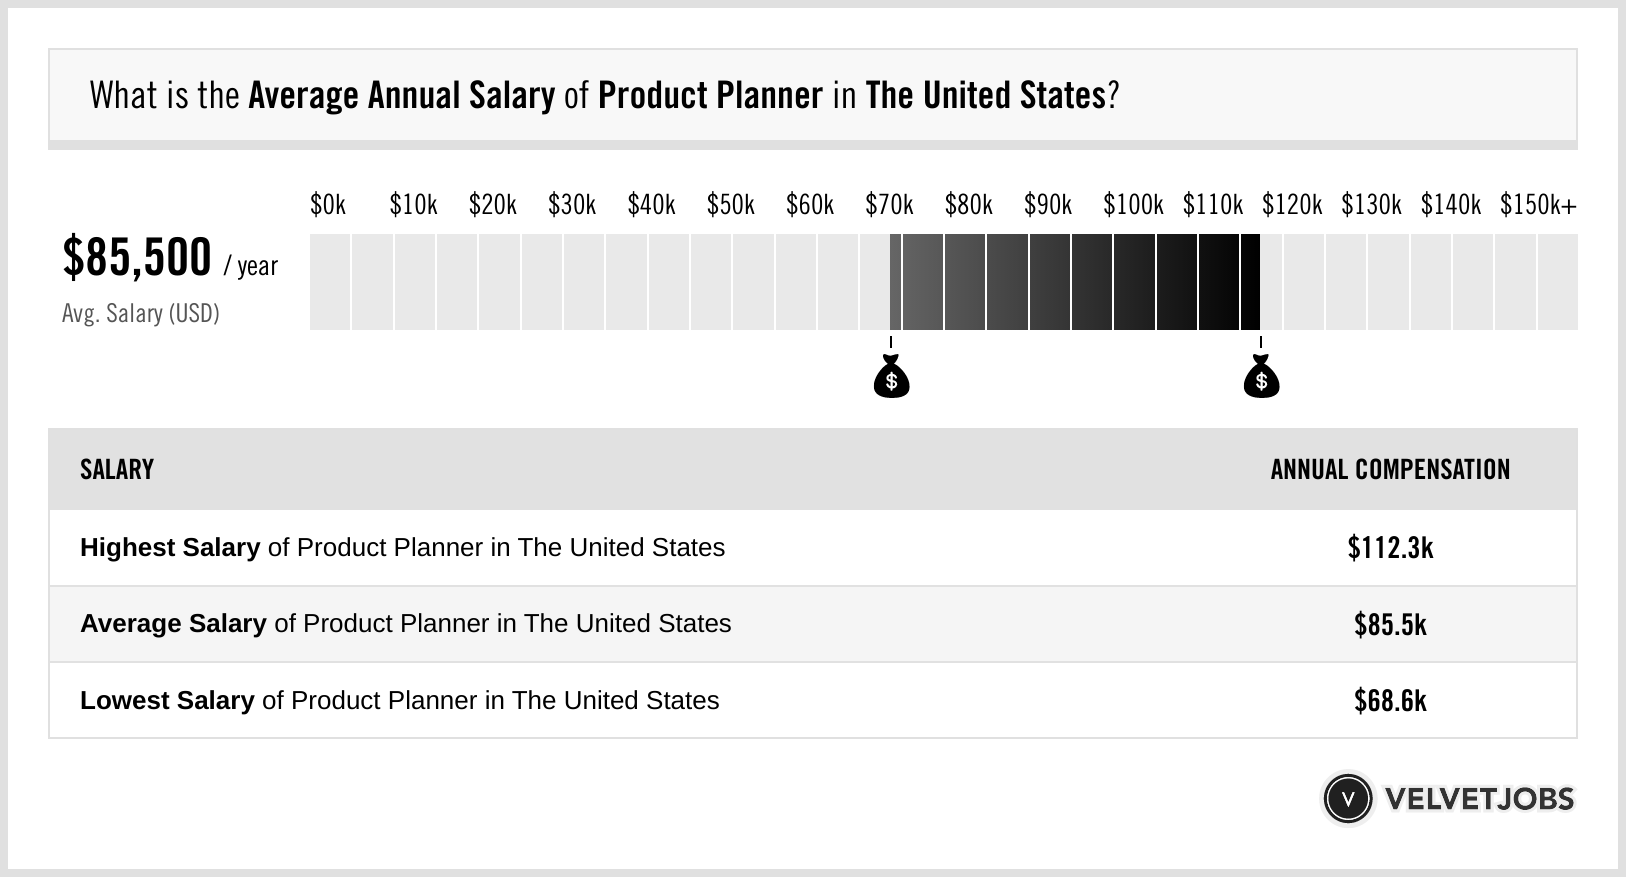Click the left money bag marker icon

(x=891, y=378)
